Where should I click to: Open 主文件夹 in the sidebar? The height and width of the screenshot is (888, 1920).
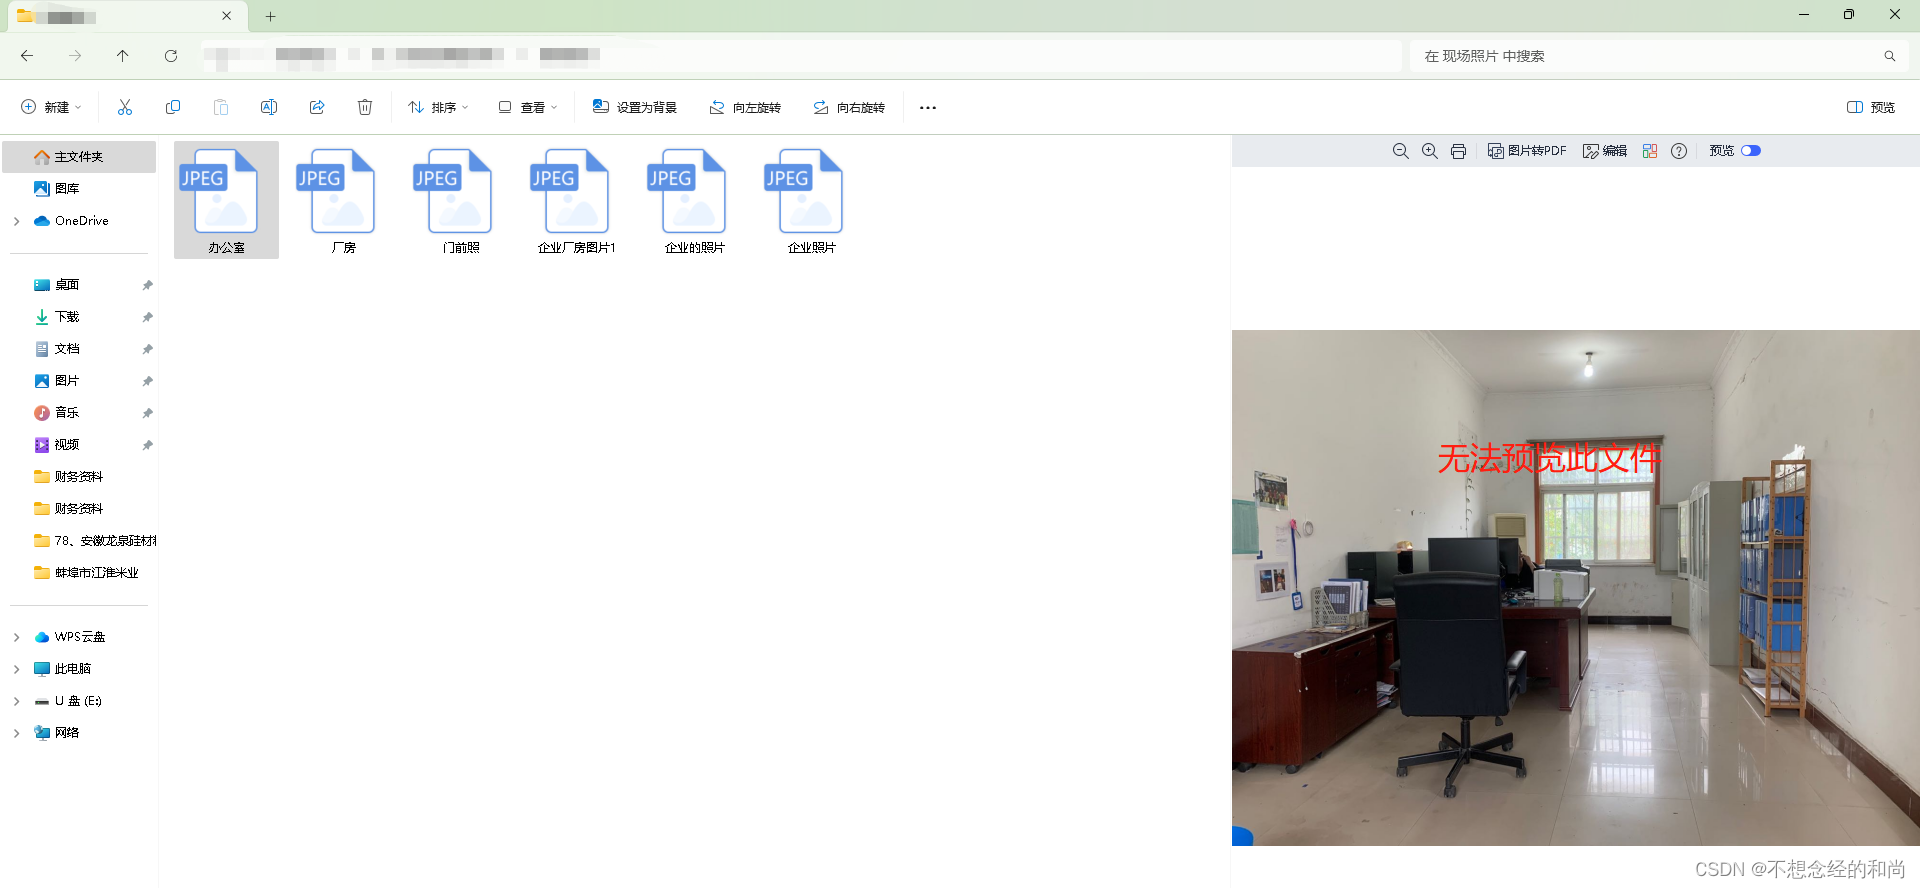[79, 157]
